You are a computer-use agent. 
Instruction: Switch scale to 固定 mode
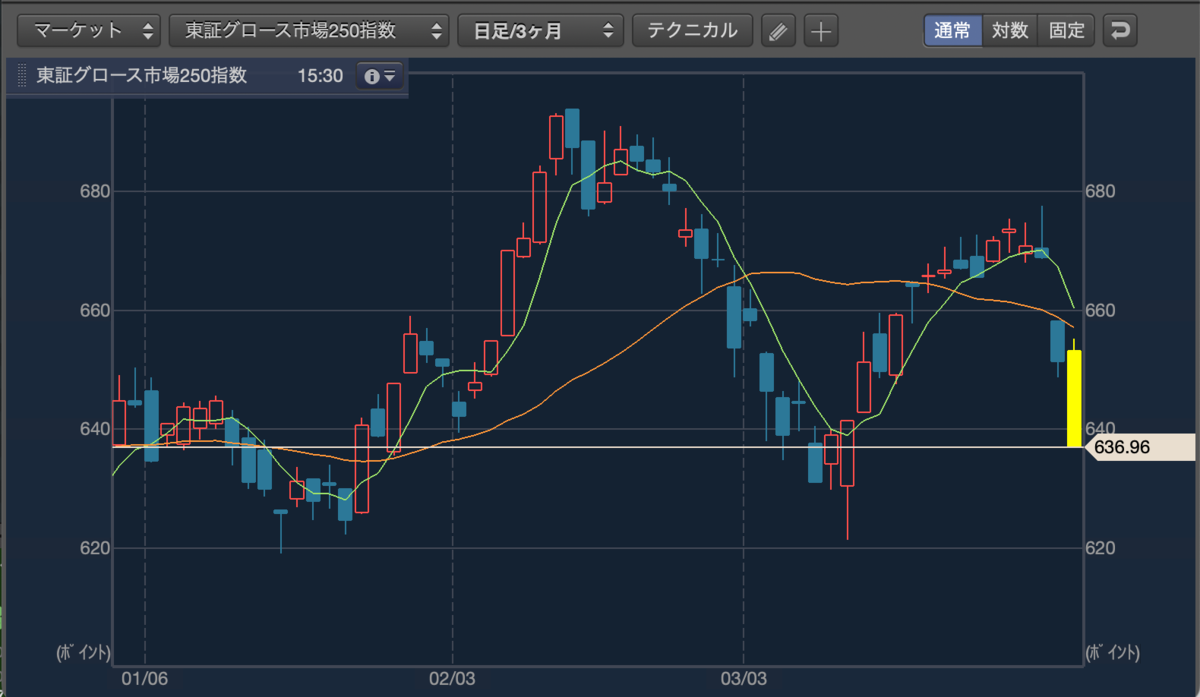click(1067, 30)
